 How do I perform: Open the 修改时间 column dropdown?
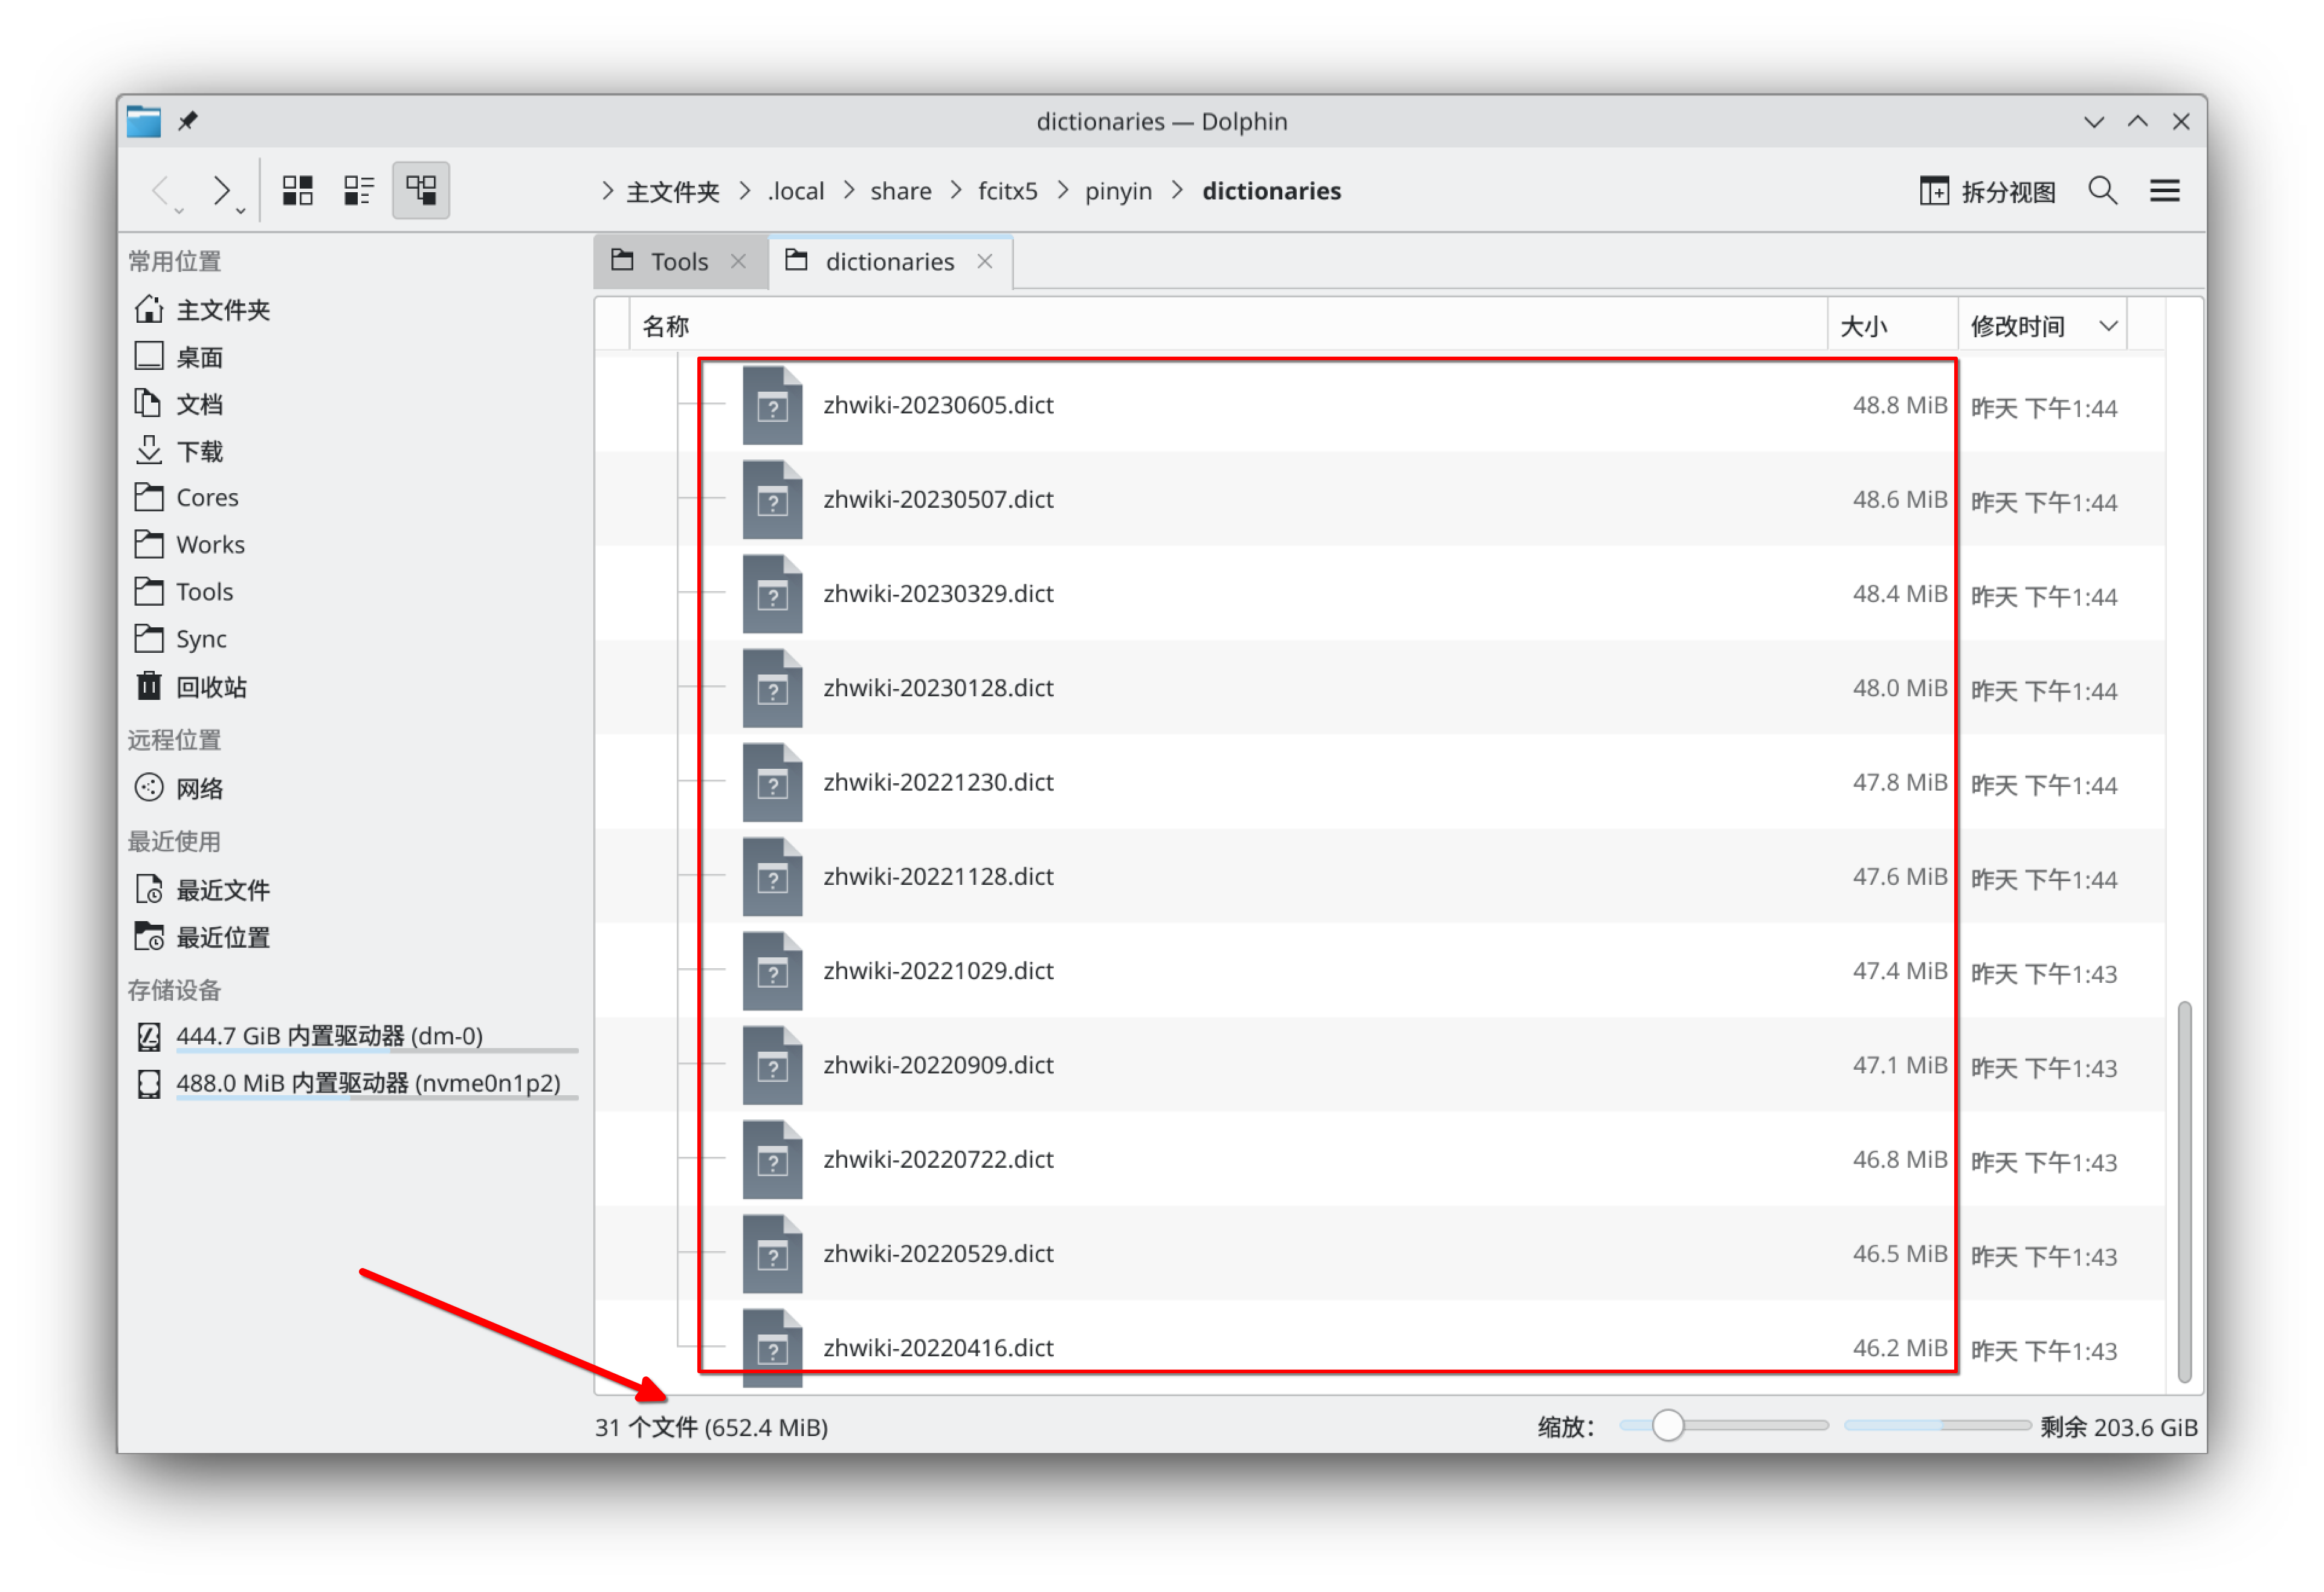pos(2110,325)
